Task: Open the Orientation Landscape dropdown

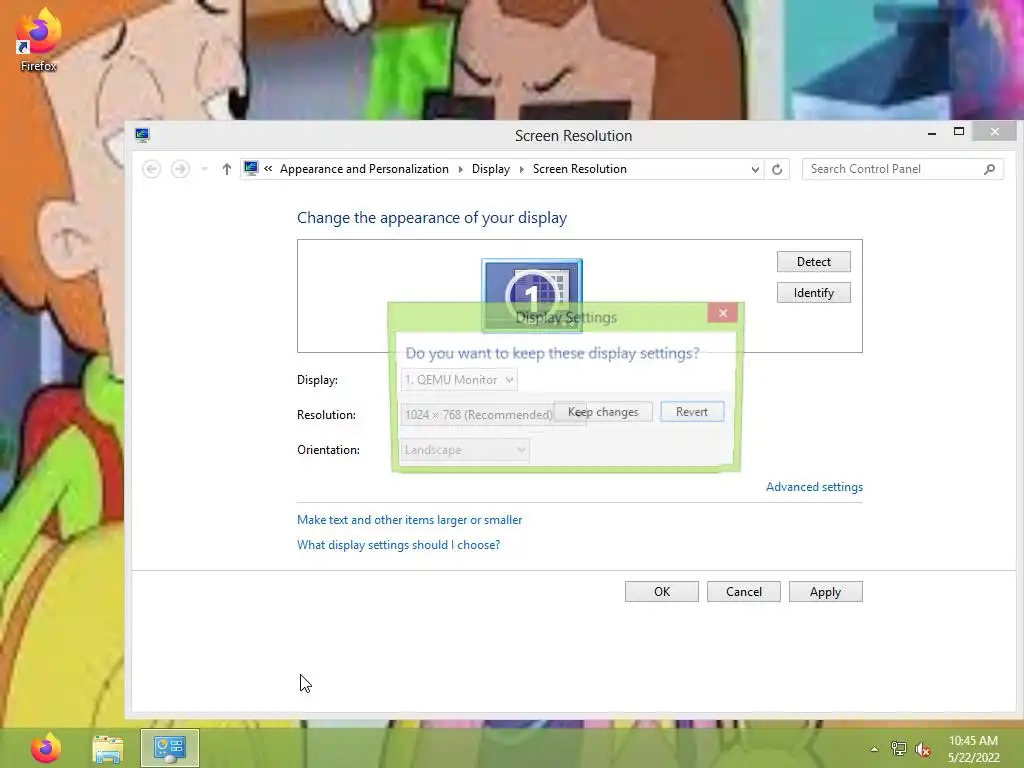Action: click(464, 450)
